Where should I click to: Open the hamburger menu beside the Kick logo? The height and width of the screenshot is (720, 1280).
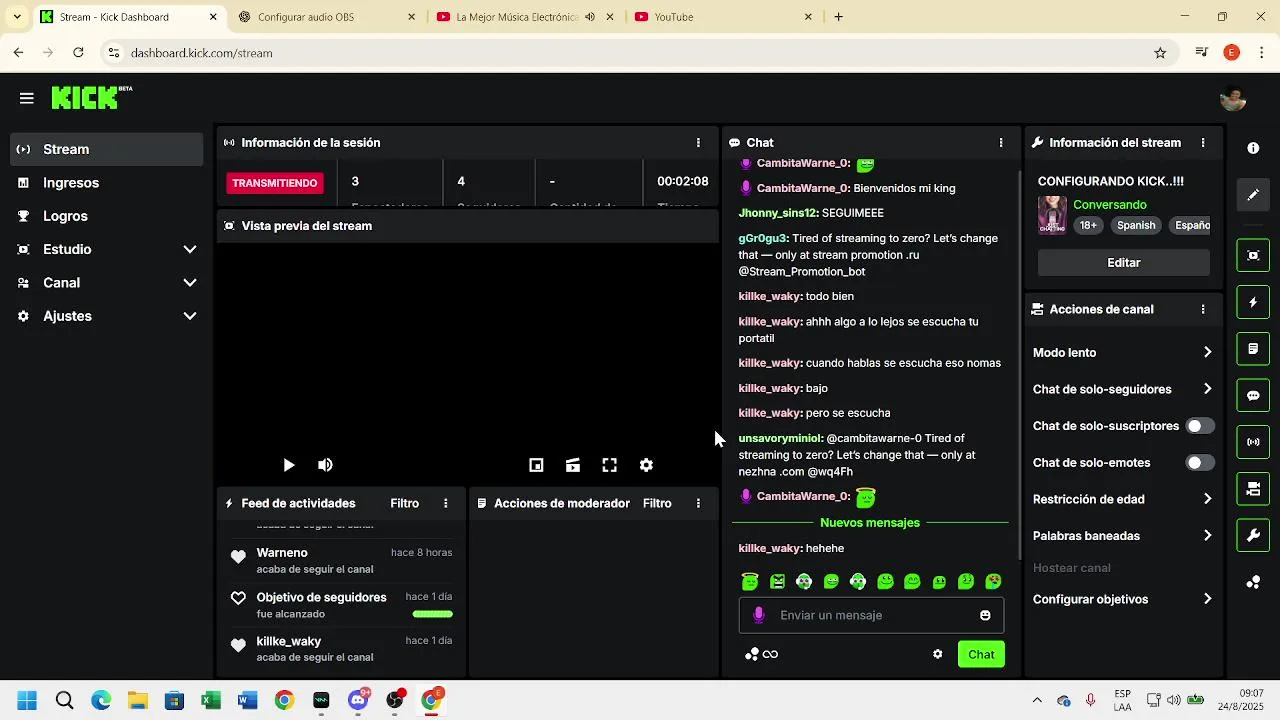27,98
